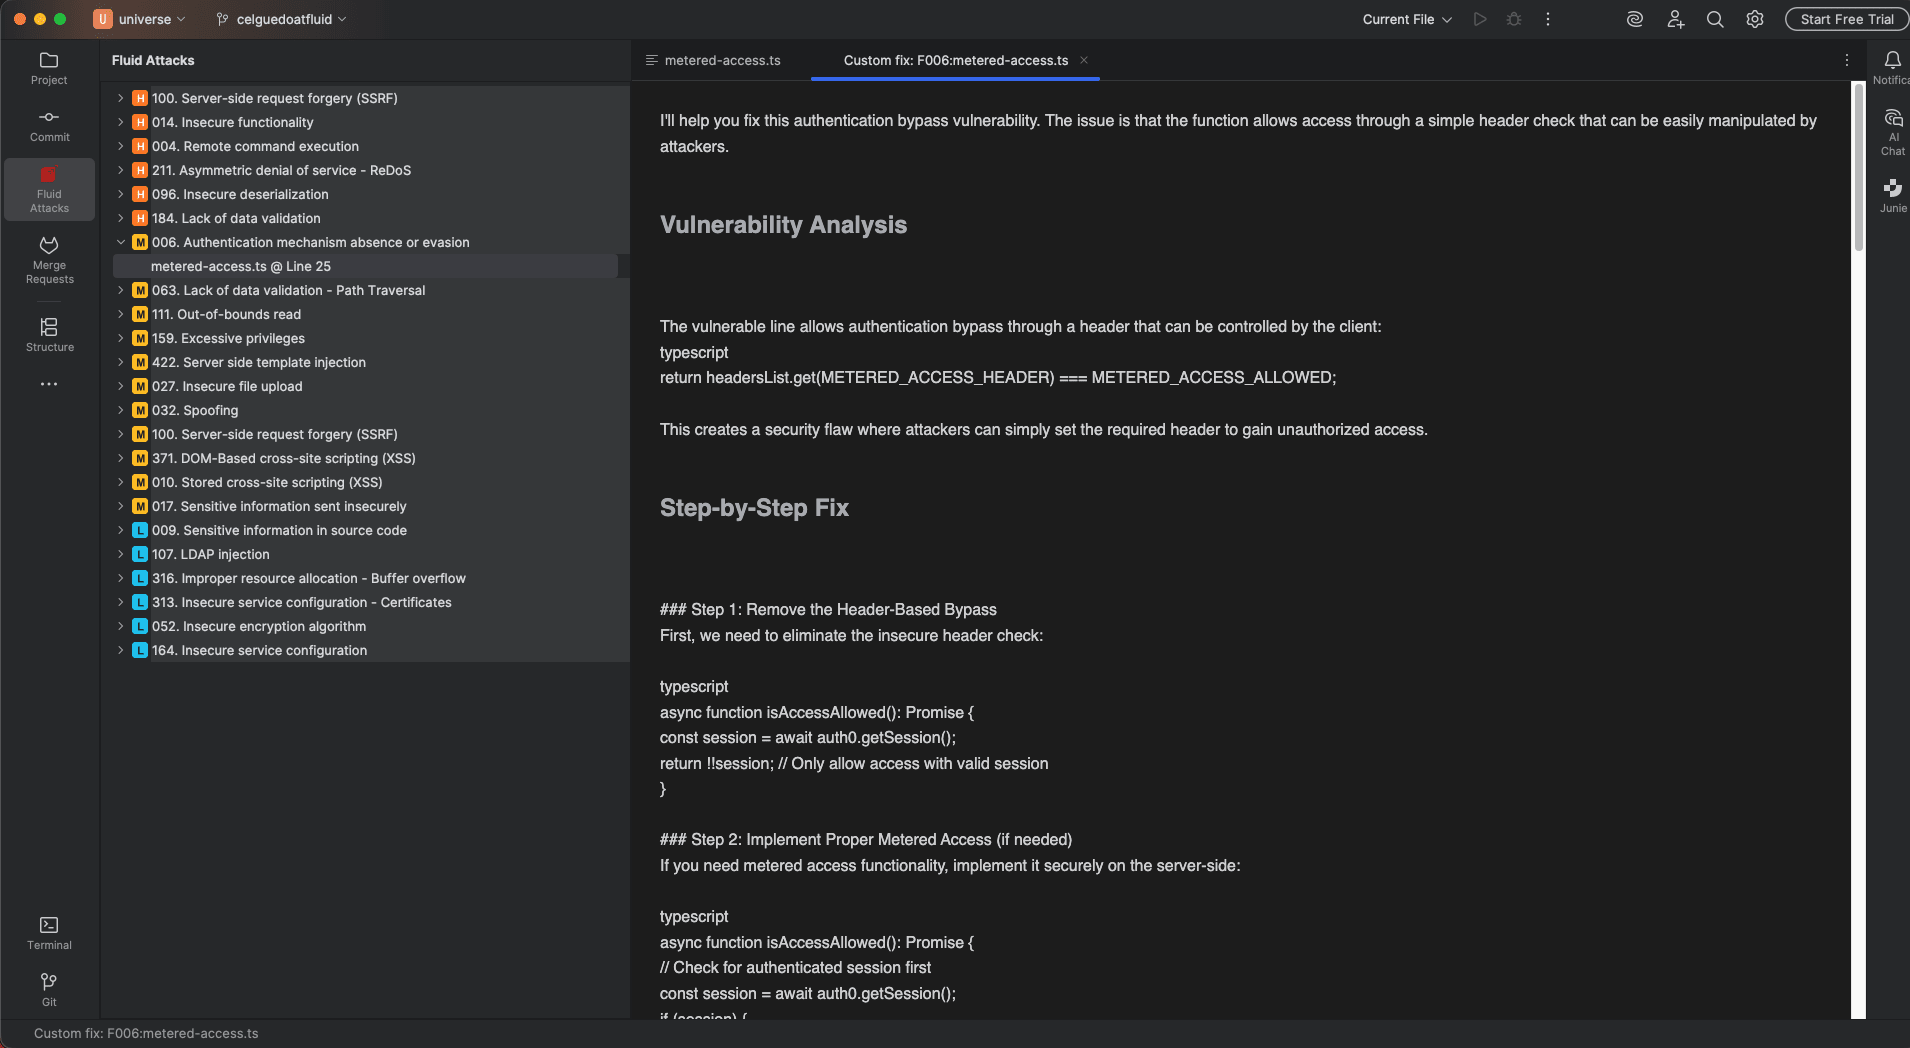
Task: Open more run actions menu
Action: [x=1548, y=19]
